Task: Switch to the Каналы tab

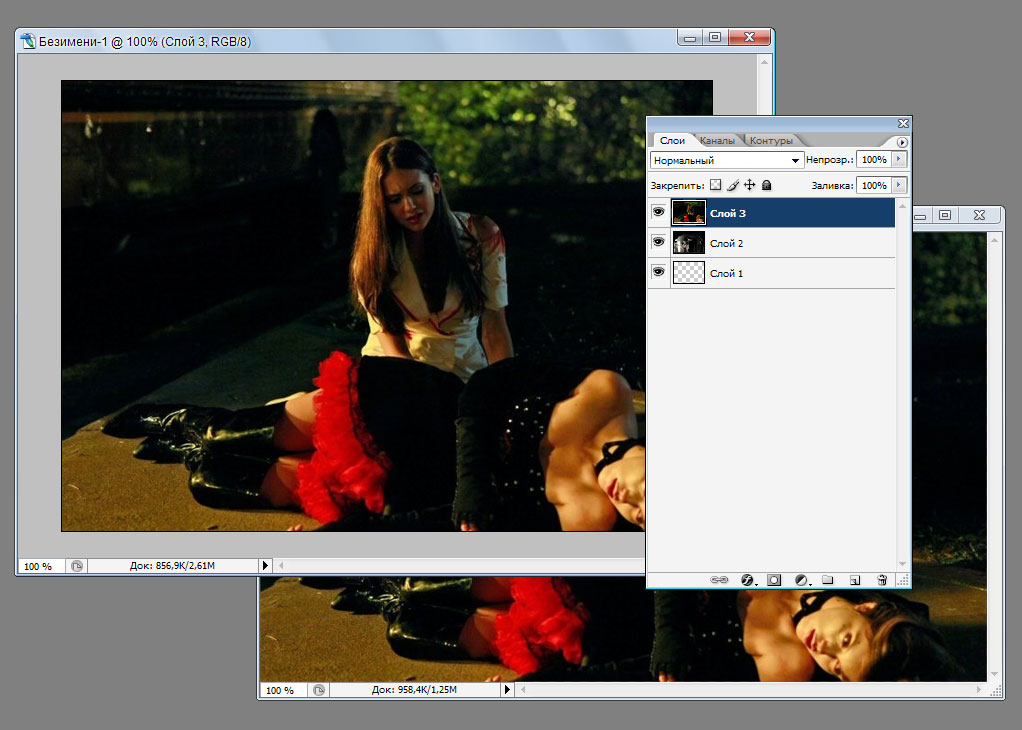Action: tap(718, 141)
